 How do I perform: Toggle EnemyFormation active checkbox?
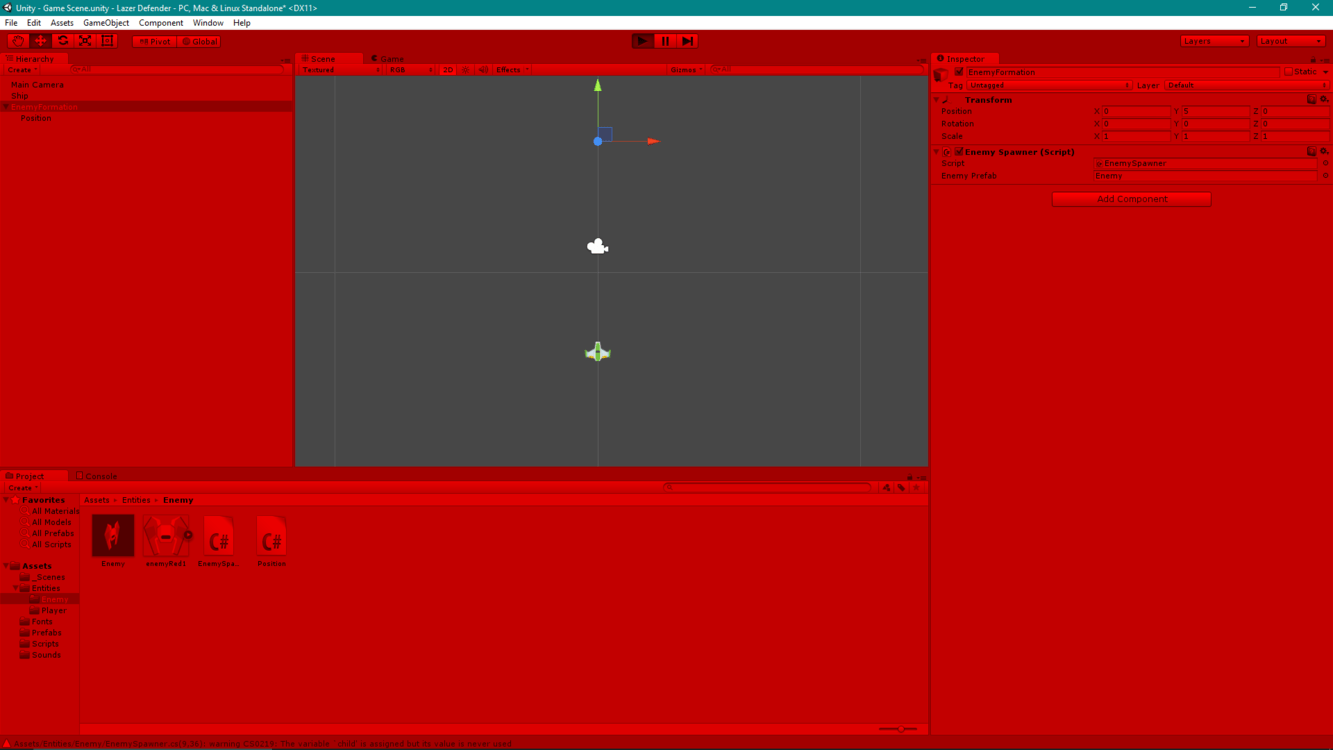point(959,73)
